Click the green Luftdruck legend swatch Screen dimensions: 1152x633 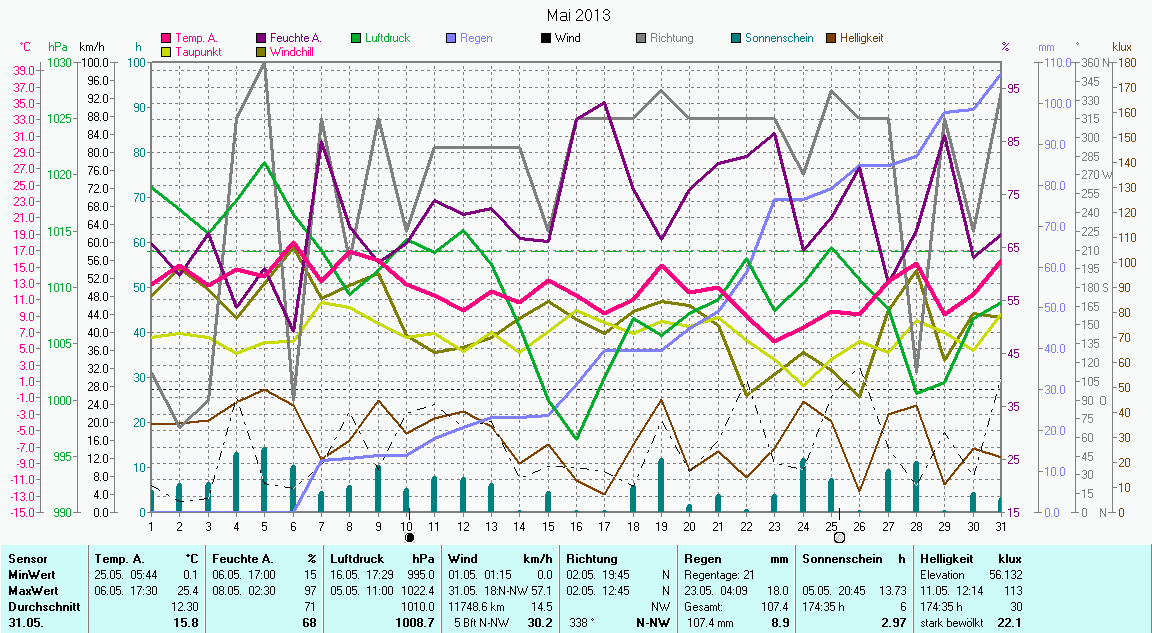click(356, 38)
